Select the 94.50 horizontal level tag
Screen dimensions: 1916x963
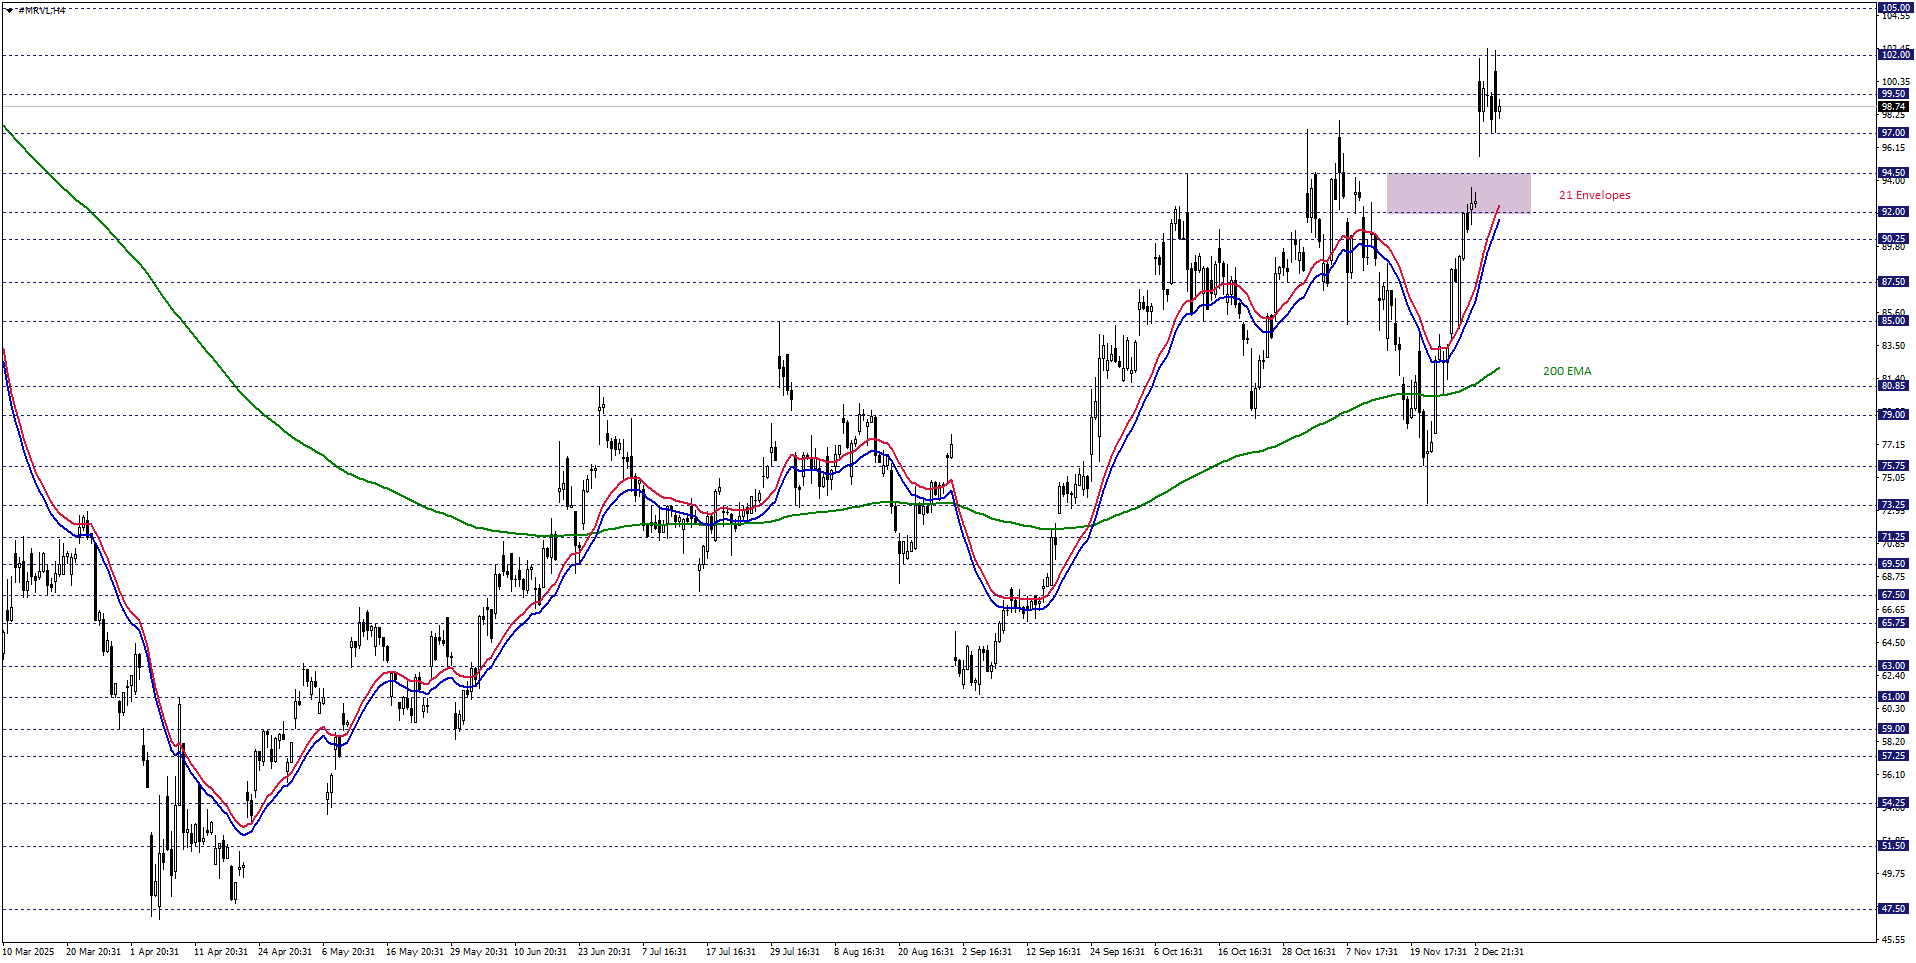point(1893,173)
